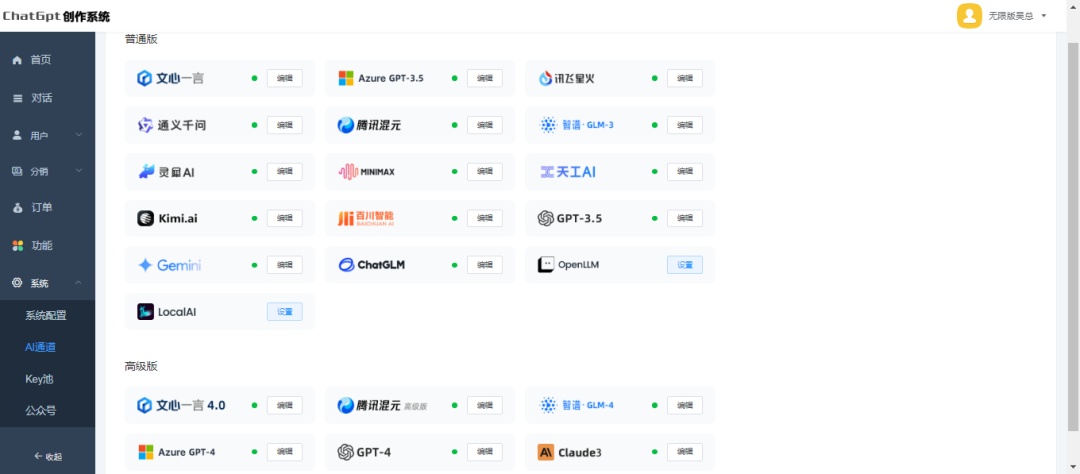Click the Gemini star logo
Image resolution: width=1080 pixels, height=474 pixels.
(145, 265)
